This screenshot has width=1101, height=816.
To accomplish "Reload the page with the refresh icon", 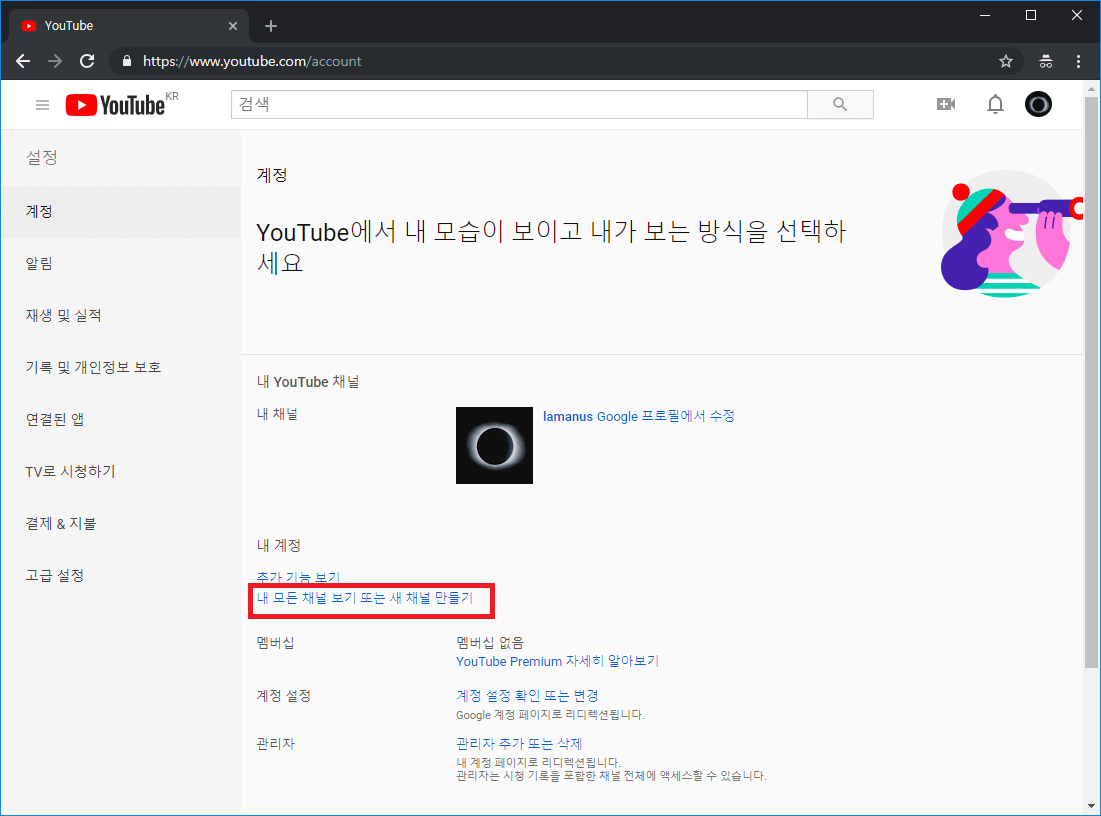I will [87, 61].
